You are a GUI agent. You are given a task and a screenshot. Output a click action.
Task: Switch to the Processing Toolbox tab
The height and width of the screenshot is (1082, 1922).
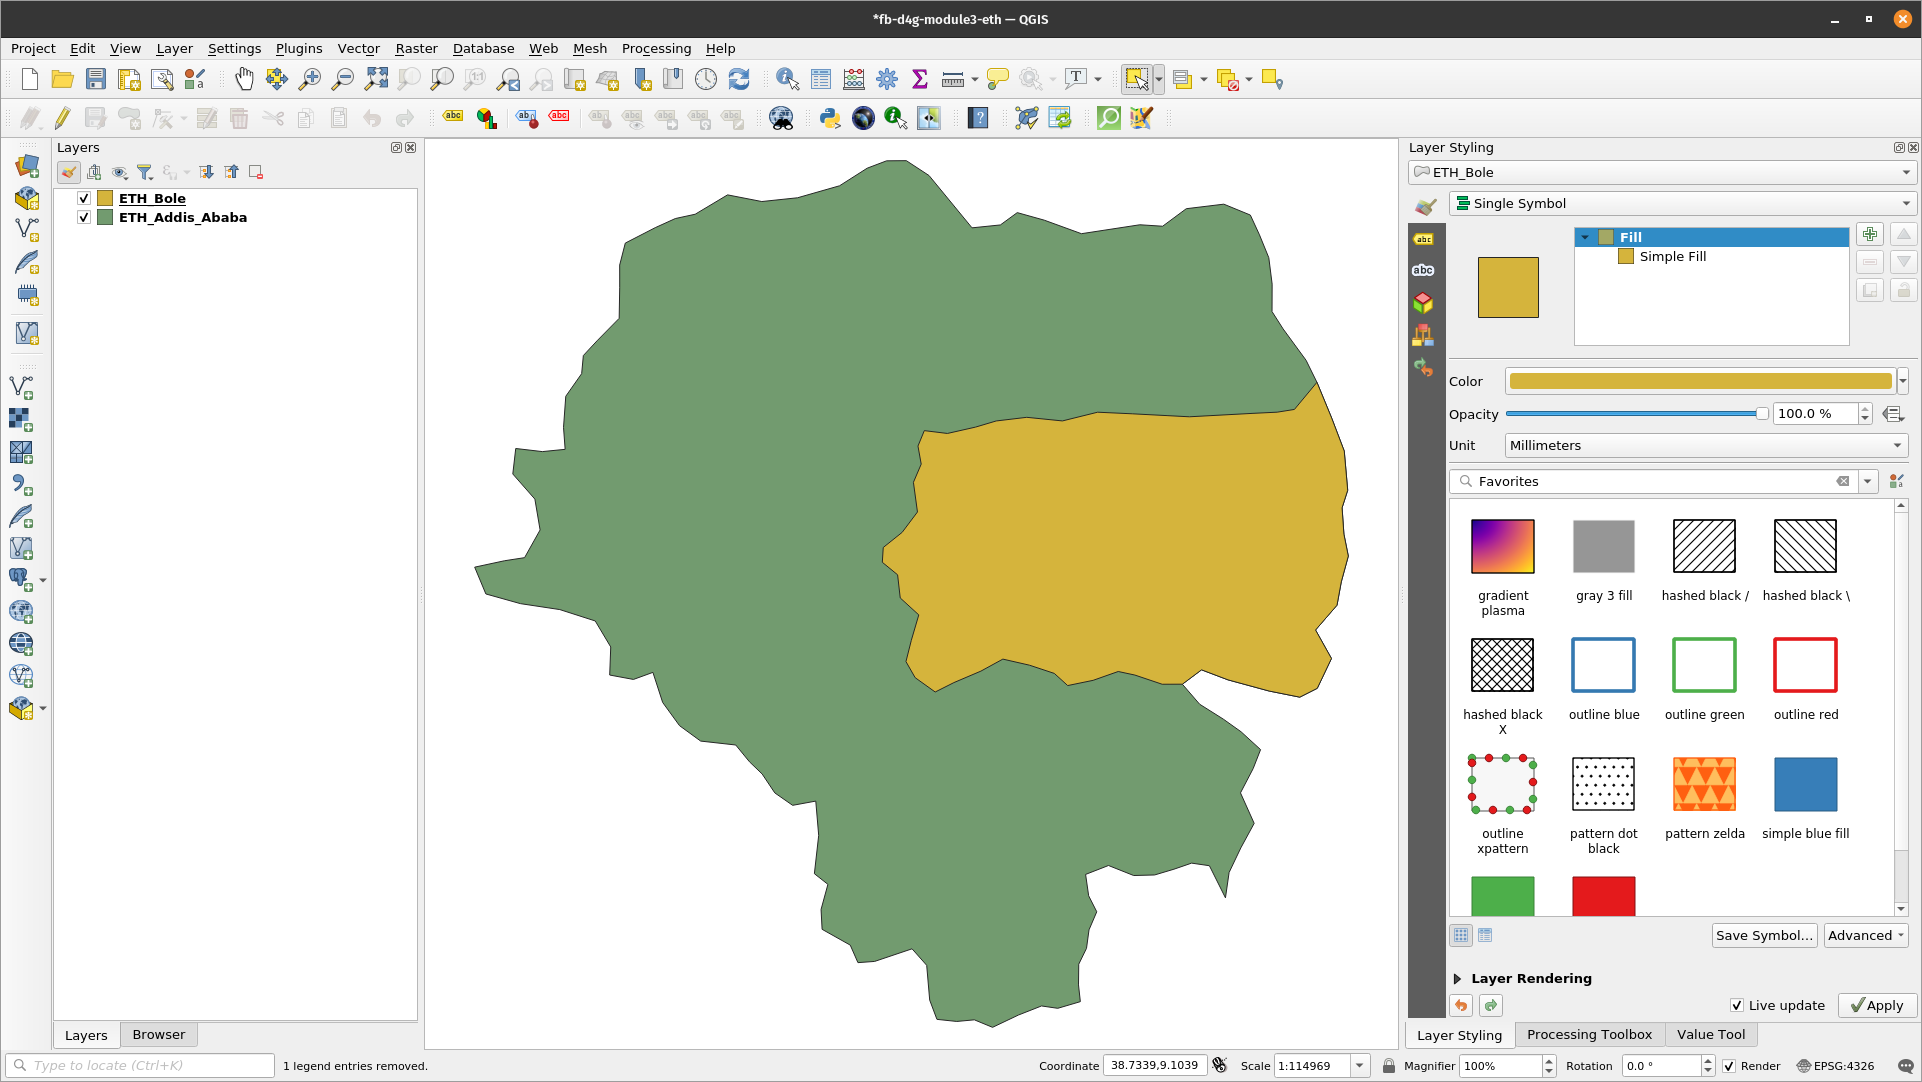point(1588,1033)
